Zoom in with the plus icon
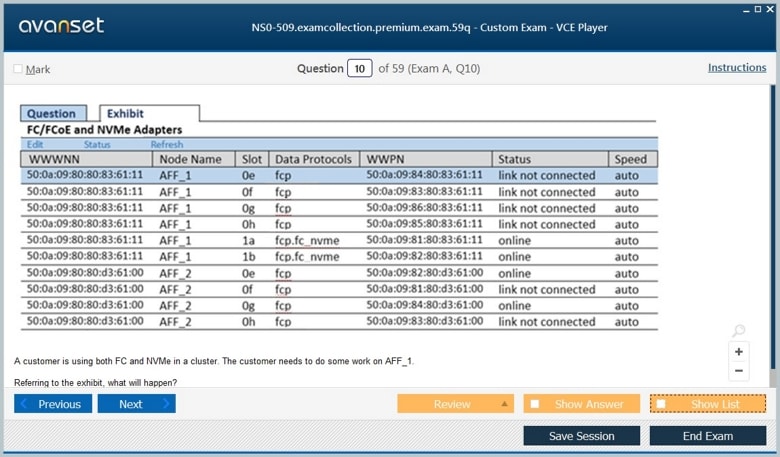 coord(739,352)
